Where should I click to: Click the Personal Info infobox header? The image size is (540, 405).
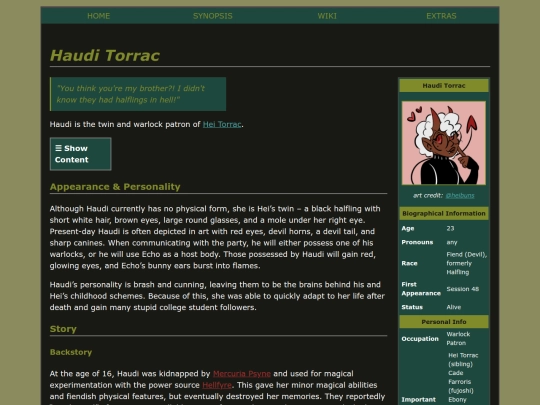pos(444,322)
